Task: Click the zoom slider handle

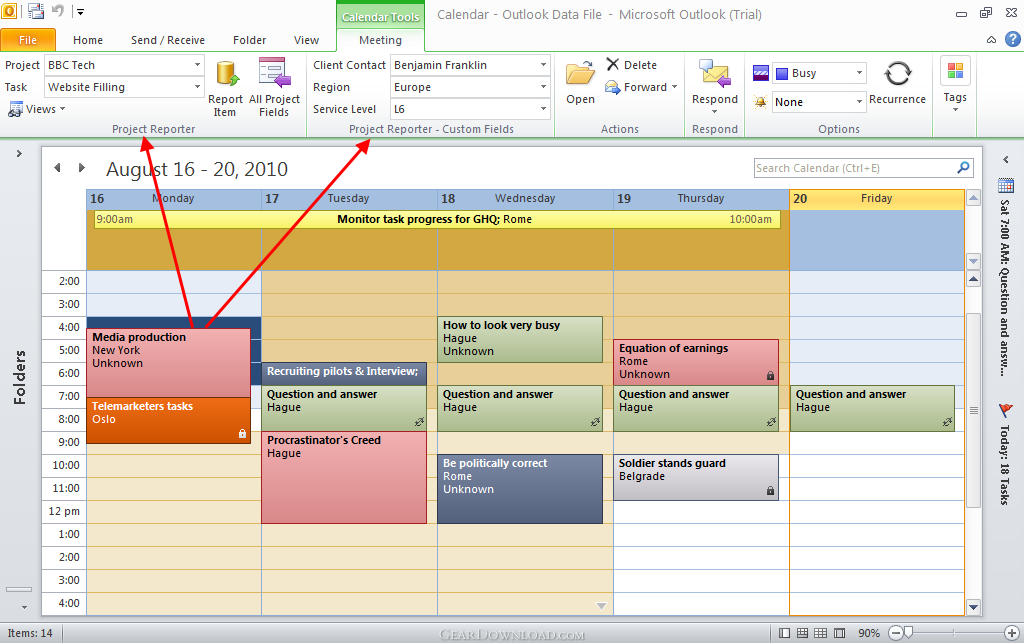Action: 908,633
